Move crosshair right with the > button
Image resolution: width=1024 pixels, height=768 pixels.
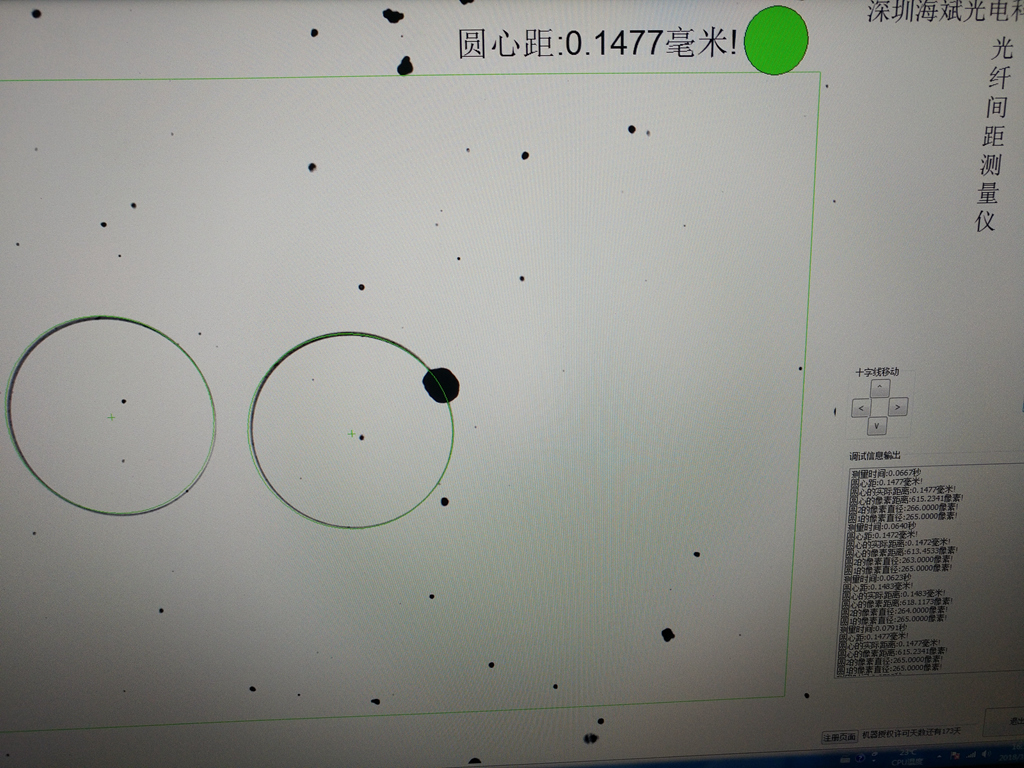[898, 407]
